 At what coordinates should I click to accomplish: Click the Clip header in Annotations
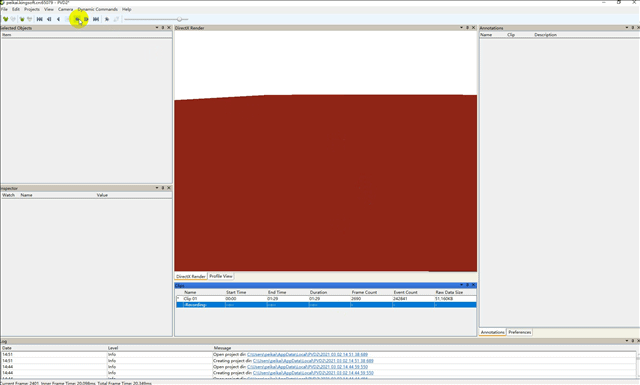click(511, 35)
